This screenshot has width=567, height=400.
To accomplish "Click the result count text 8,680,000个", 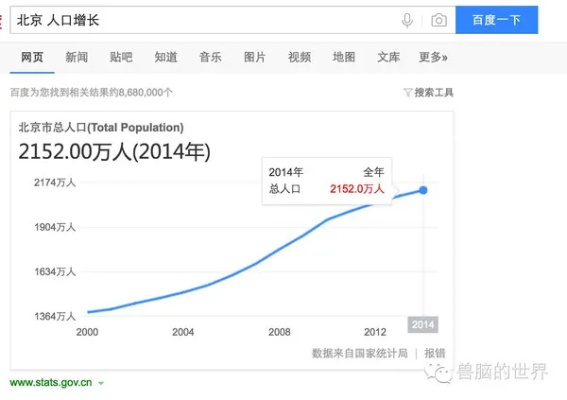I will click(145, 93).
